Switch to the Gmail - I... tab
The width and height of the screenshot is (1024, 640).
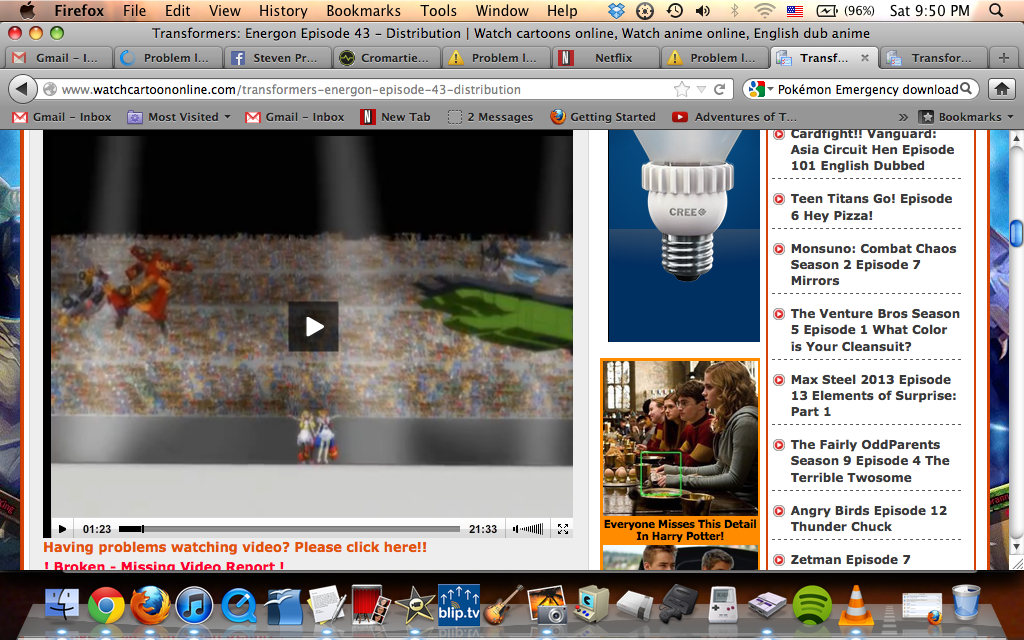(x=58, y=57)
